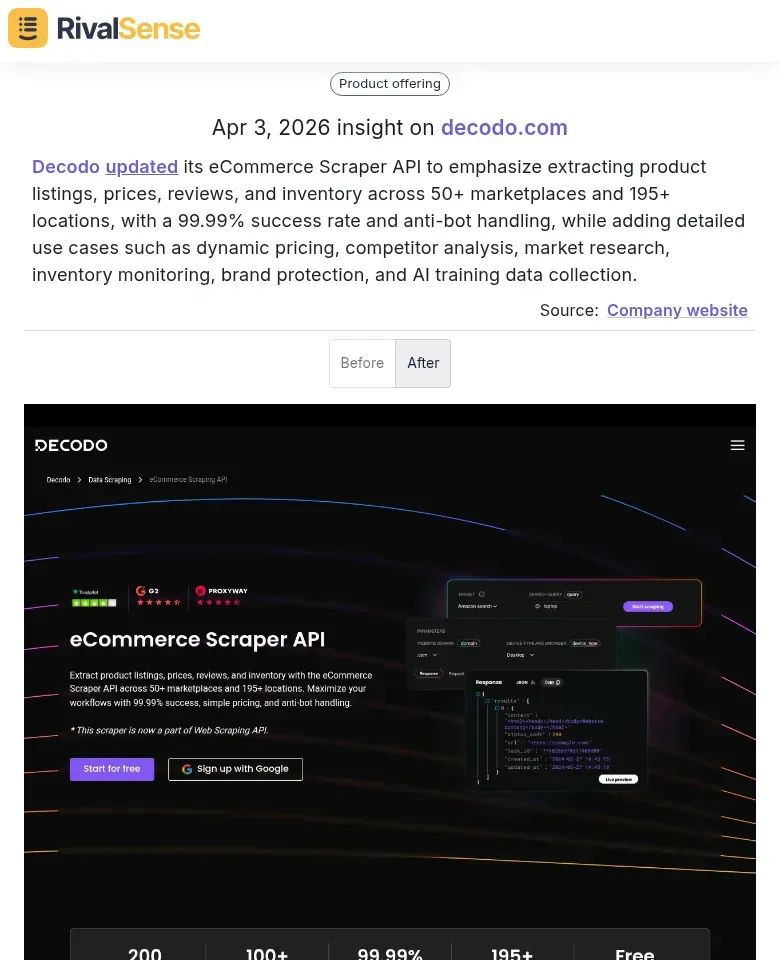780x960 pixels.
Task: Switch to the Before view
Action: pyautogui.click(x=362, y=363)
